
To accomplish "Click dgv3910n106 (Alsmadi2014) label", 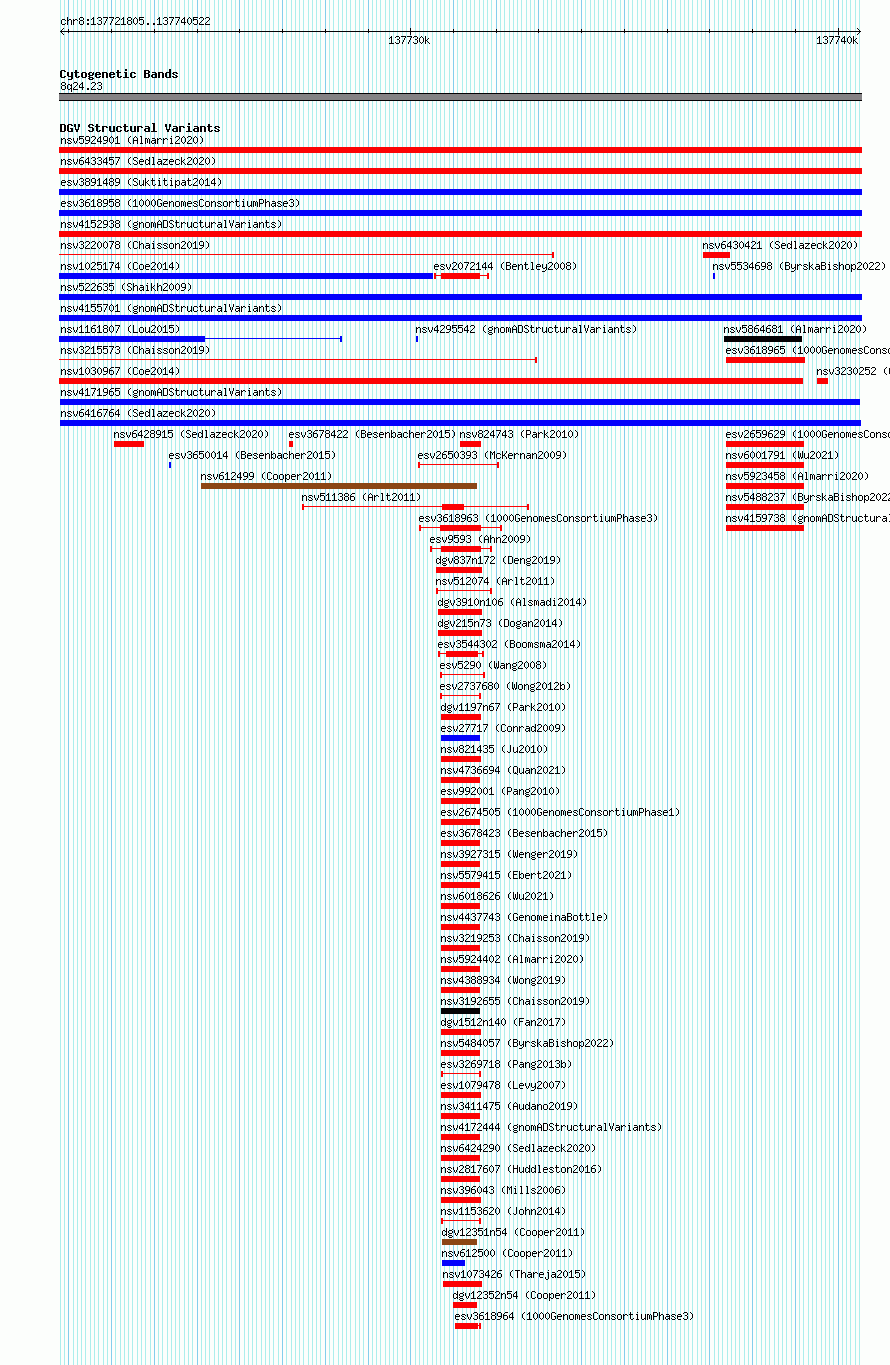I will (512, 602).
